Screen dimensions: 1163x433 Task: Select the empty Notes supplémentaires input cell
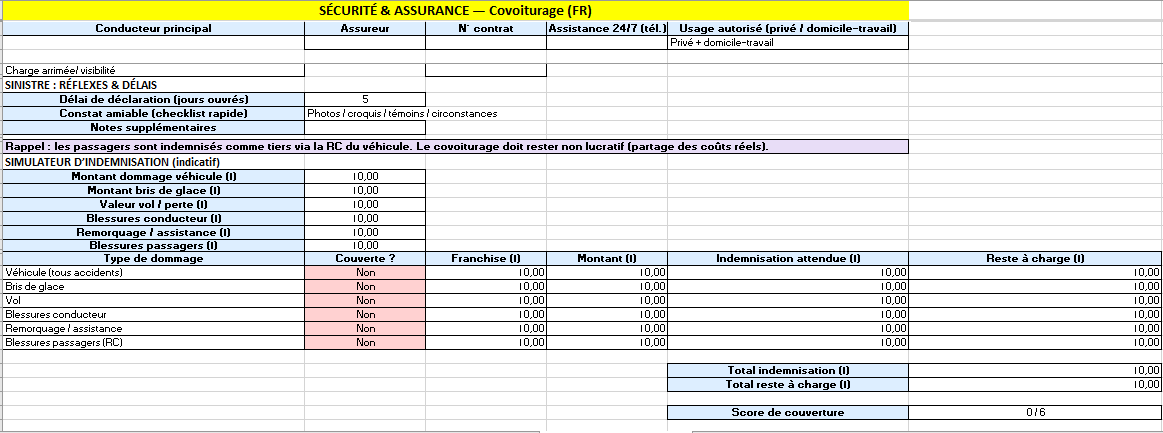(365, 127)
